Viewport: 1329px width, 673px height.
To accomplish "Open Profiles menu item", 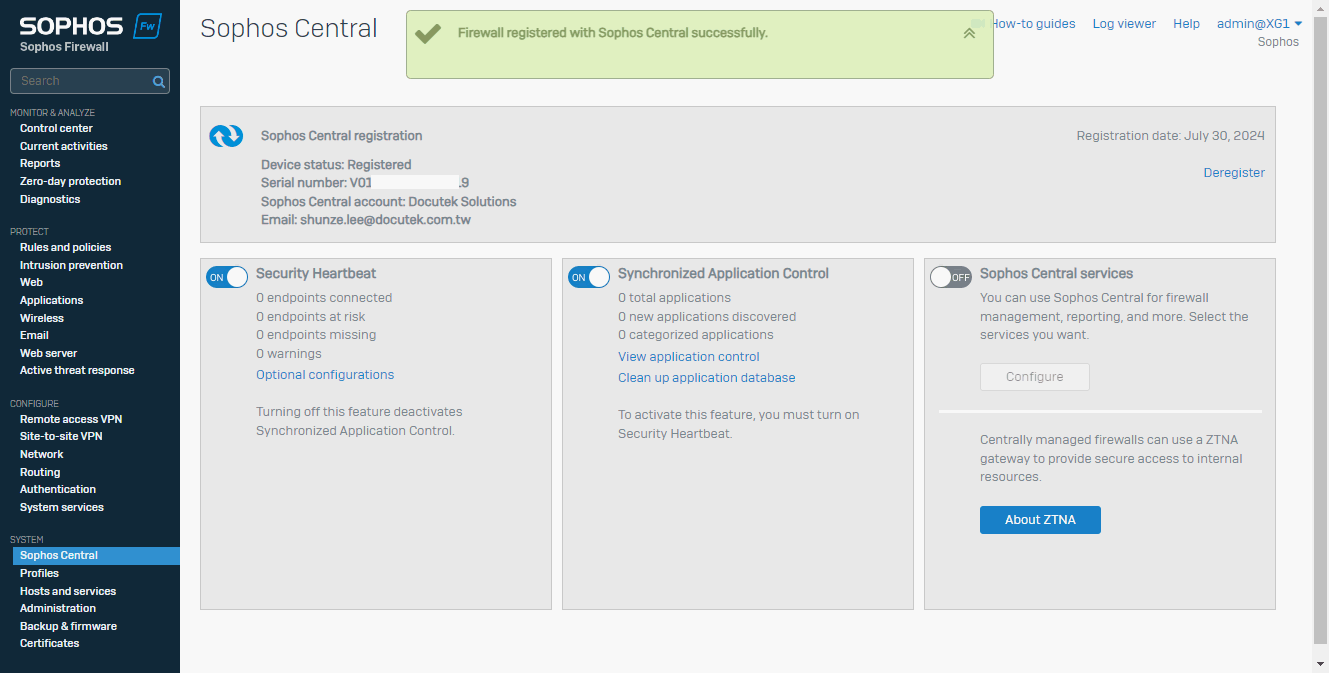I will pos(39,573).
